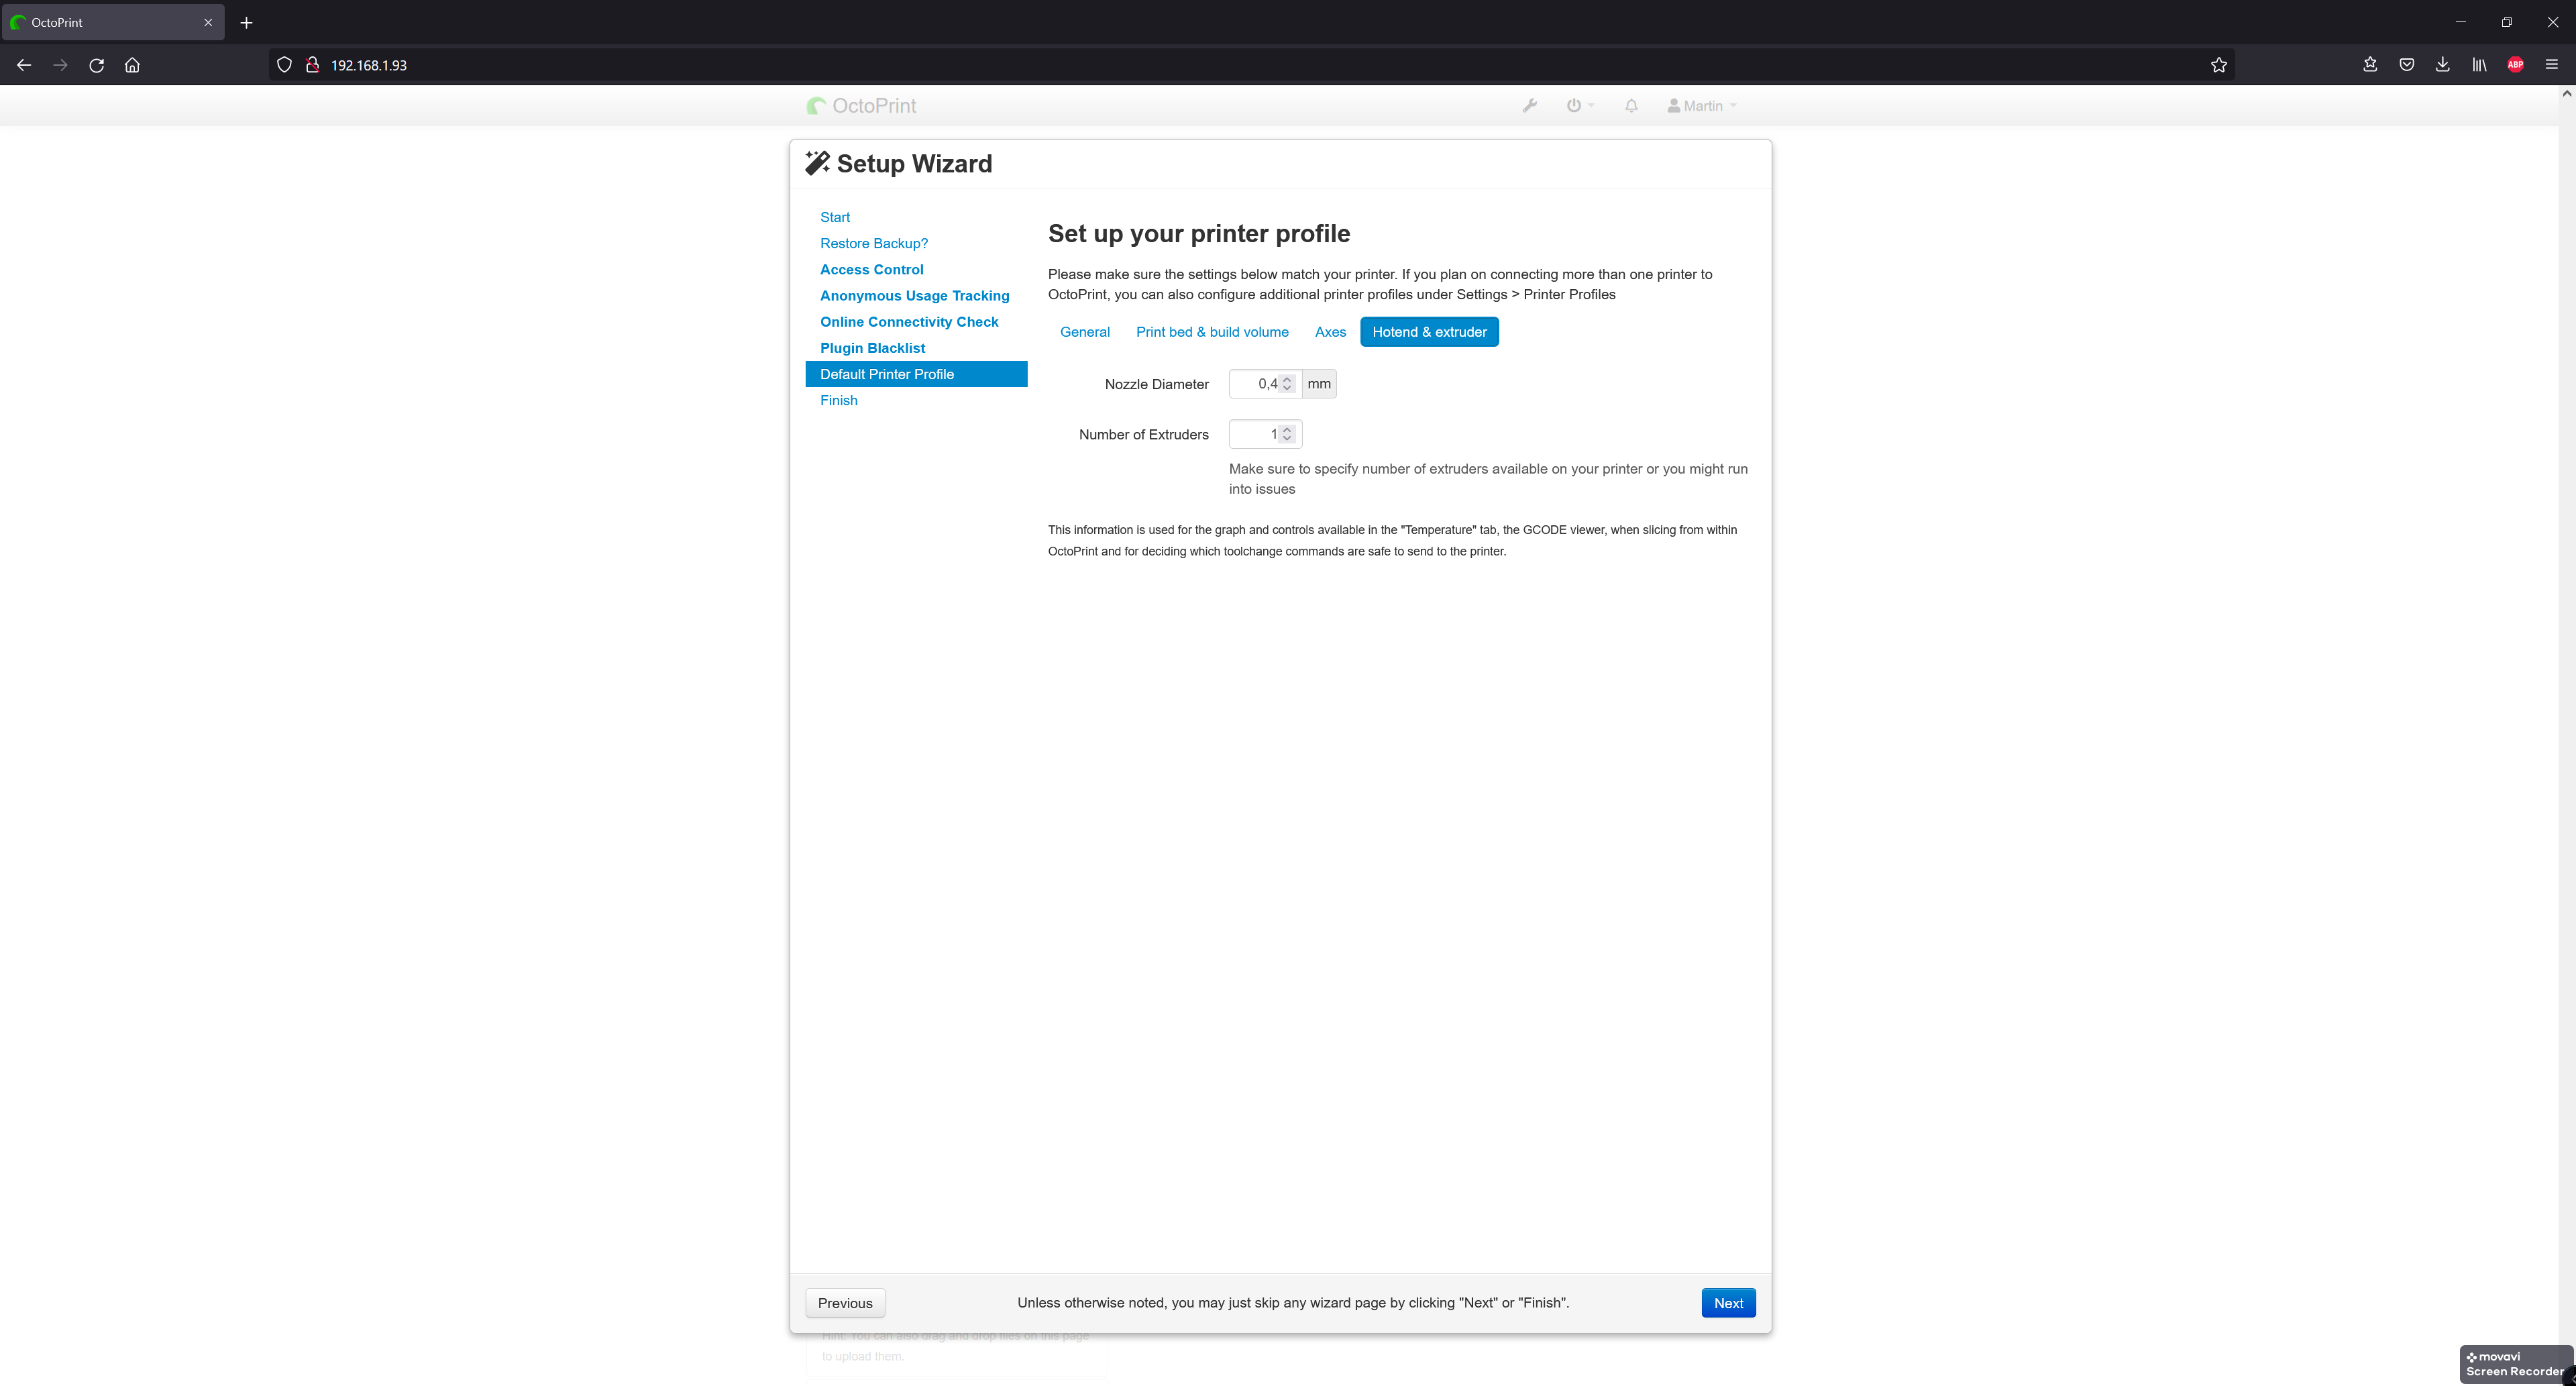This screenshot has height=1386, width=2576.
Task: Open OctoPrint settings wrench icon
Action: coord(1529,106)
